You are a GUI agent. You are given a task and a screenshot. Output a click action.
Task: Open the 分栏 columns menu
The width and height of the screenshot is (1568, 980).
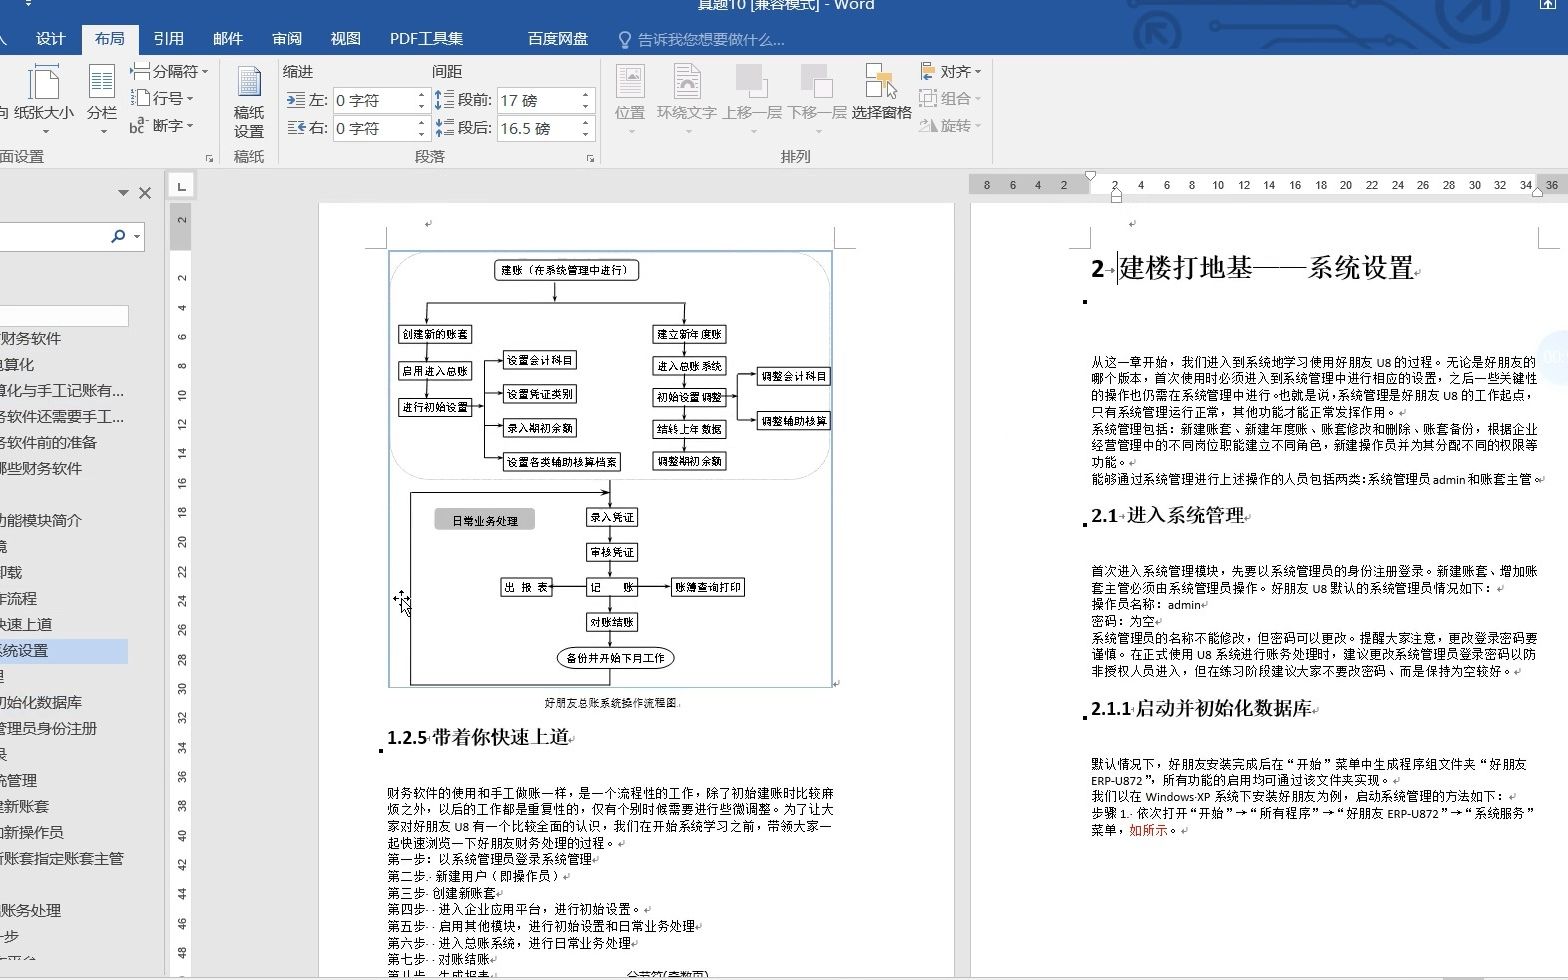coord(102,101)
